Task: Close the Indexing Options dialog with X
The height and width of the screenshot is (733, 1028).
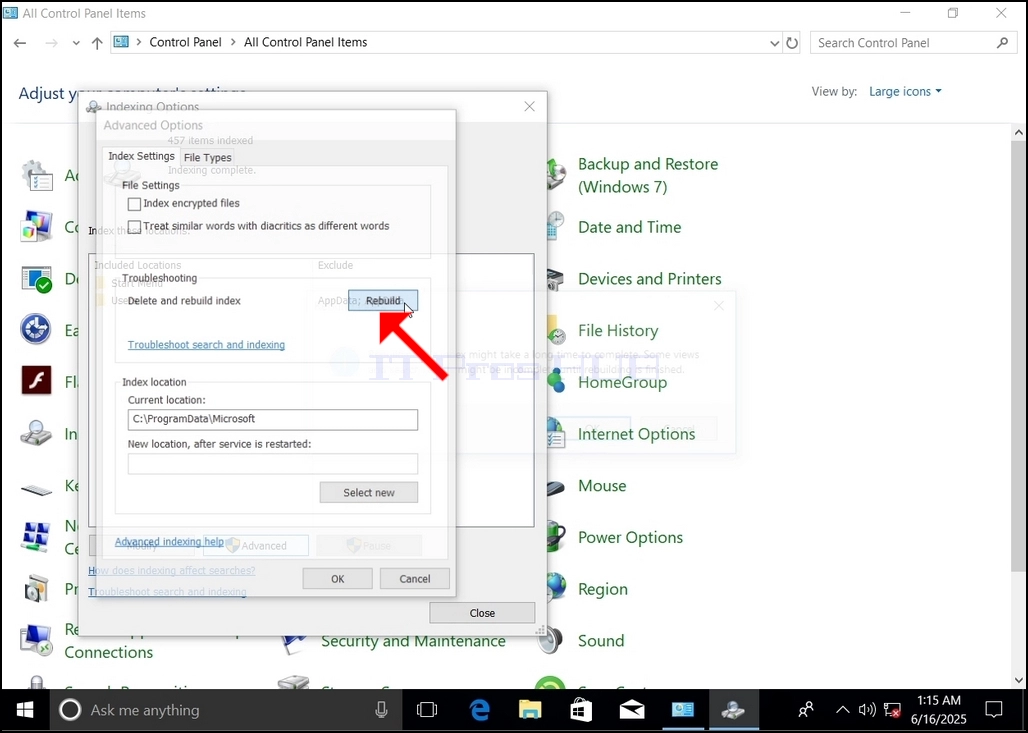Action: (530, 106)
